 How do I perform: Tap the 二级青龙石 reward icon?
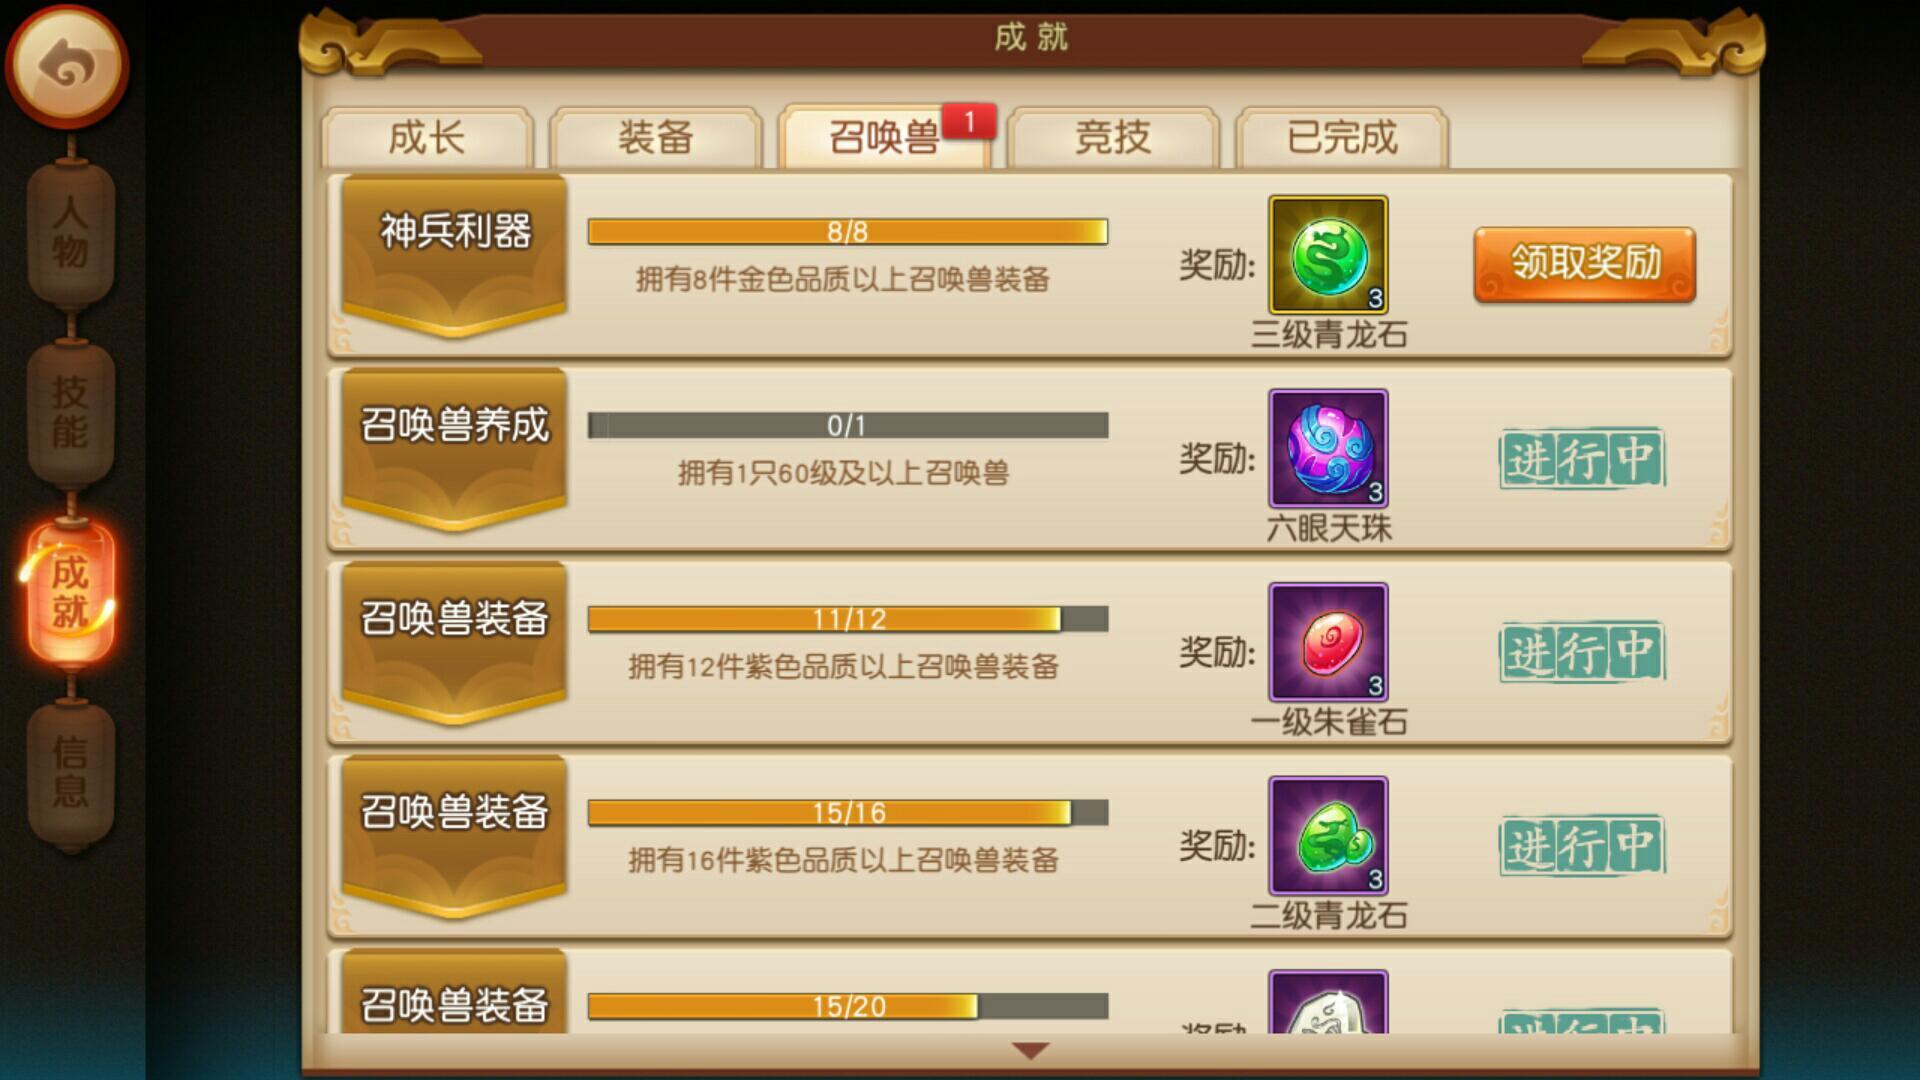(1328, 836)
